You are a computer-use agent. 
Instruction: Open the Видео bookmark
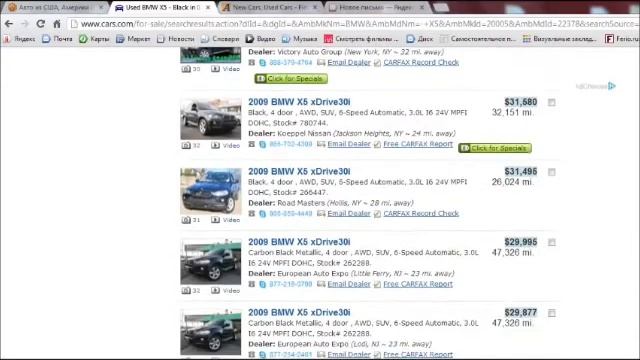(260, 39)
